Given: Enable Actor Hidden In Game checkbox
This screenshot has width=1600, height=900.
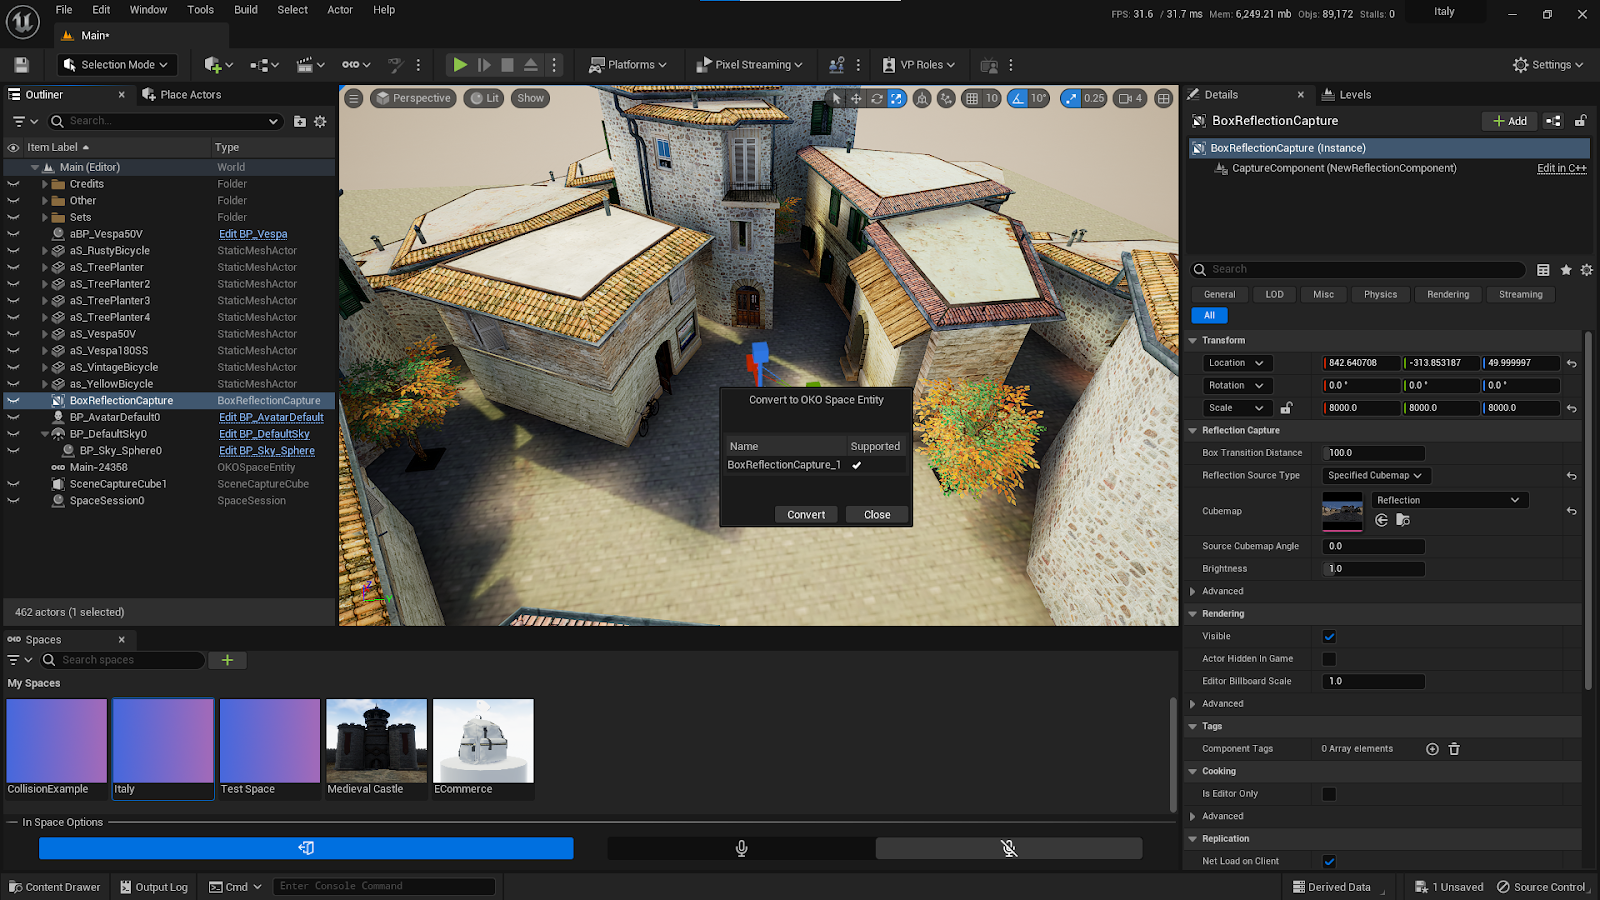Looking at the screenshot, I should point(1329,659).
